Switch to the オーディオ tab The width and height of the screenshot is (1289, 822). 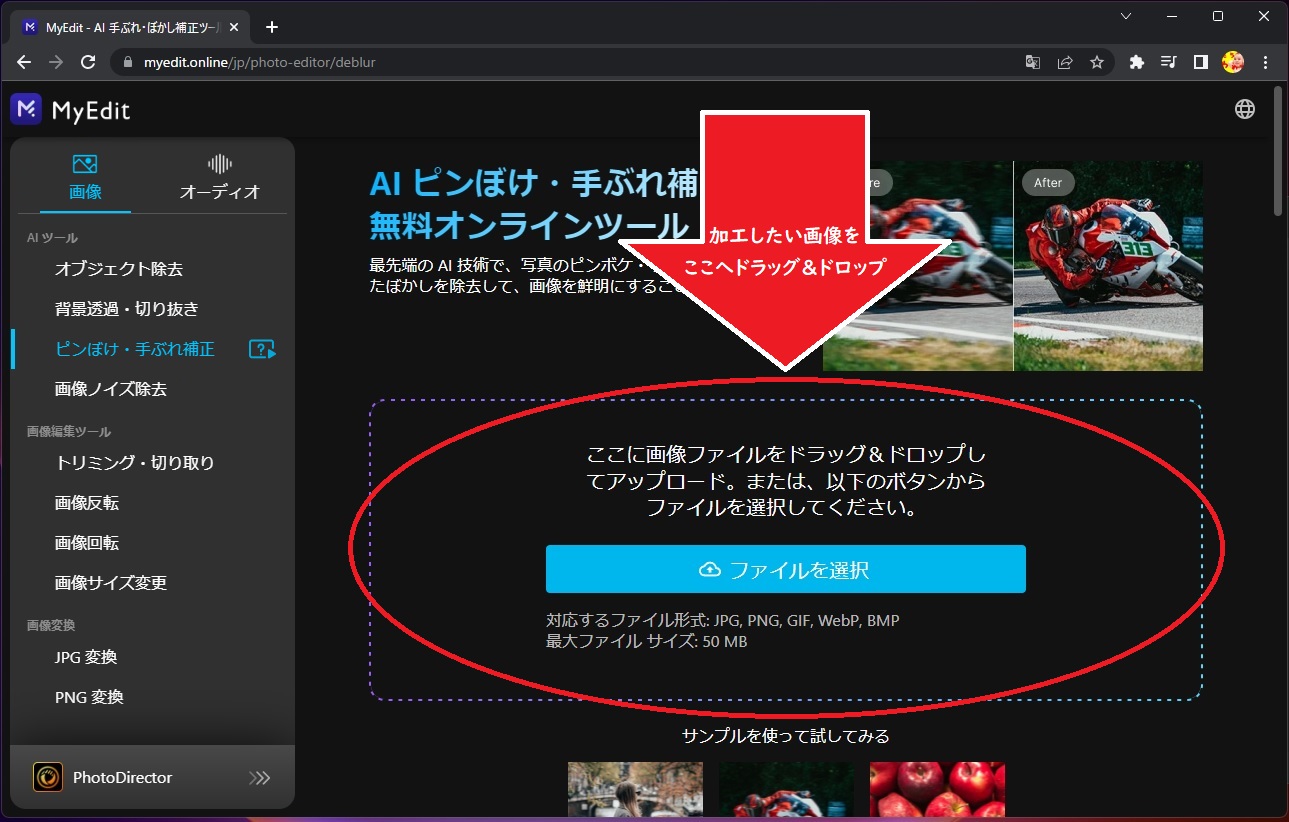(220, 177)
